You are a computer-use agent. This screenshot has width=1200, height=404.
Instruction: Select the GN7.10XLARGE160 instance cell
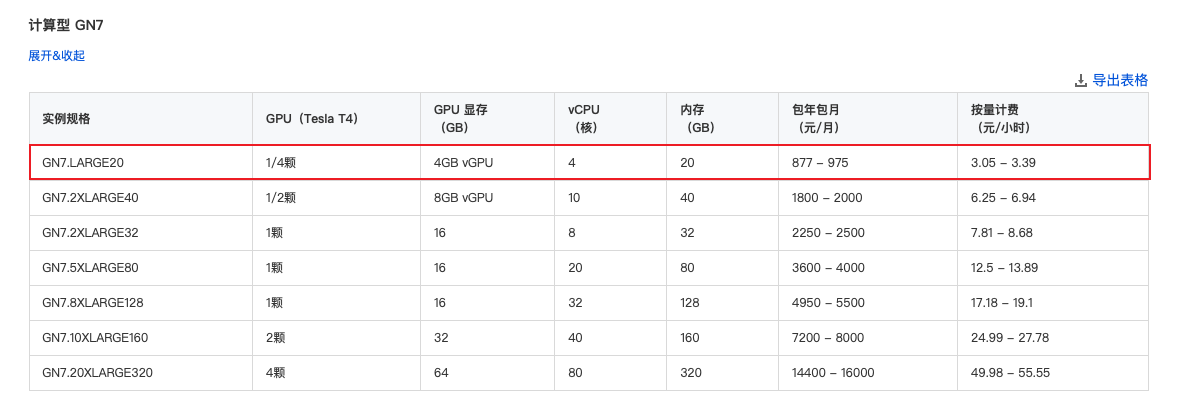point(95,338)
